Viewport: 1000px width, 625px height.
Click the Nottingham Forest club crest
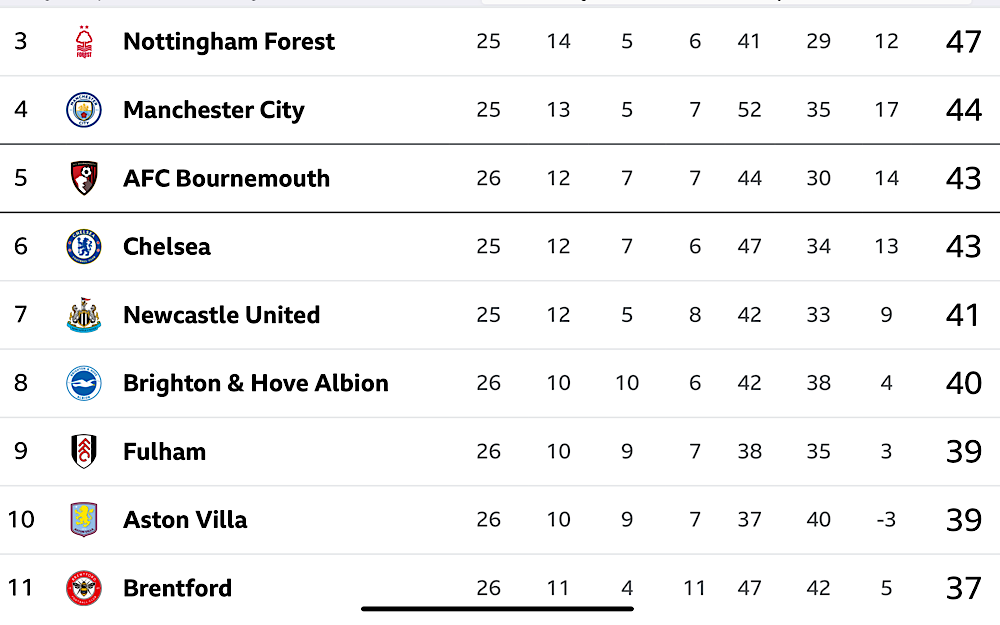point(84,41)
